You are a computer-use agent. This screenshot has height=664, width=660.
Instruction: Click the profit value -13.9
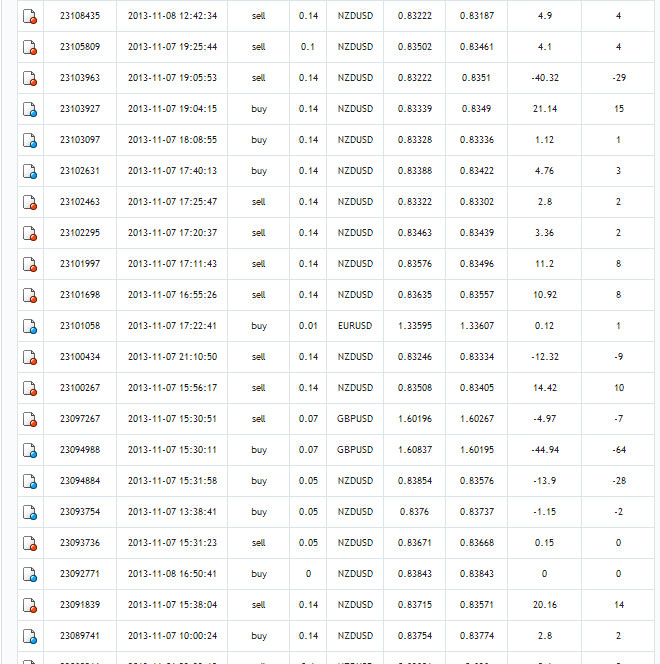[545, 481]
